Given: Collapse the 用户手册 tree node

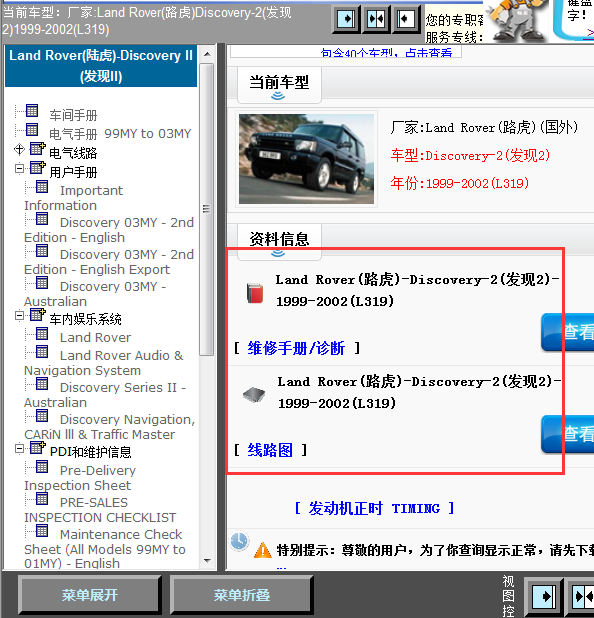Looking at the screenshot, I should 19,169.
